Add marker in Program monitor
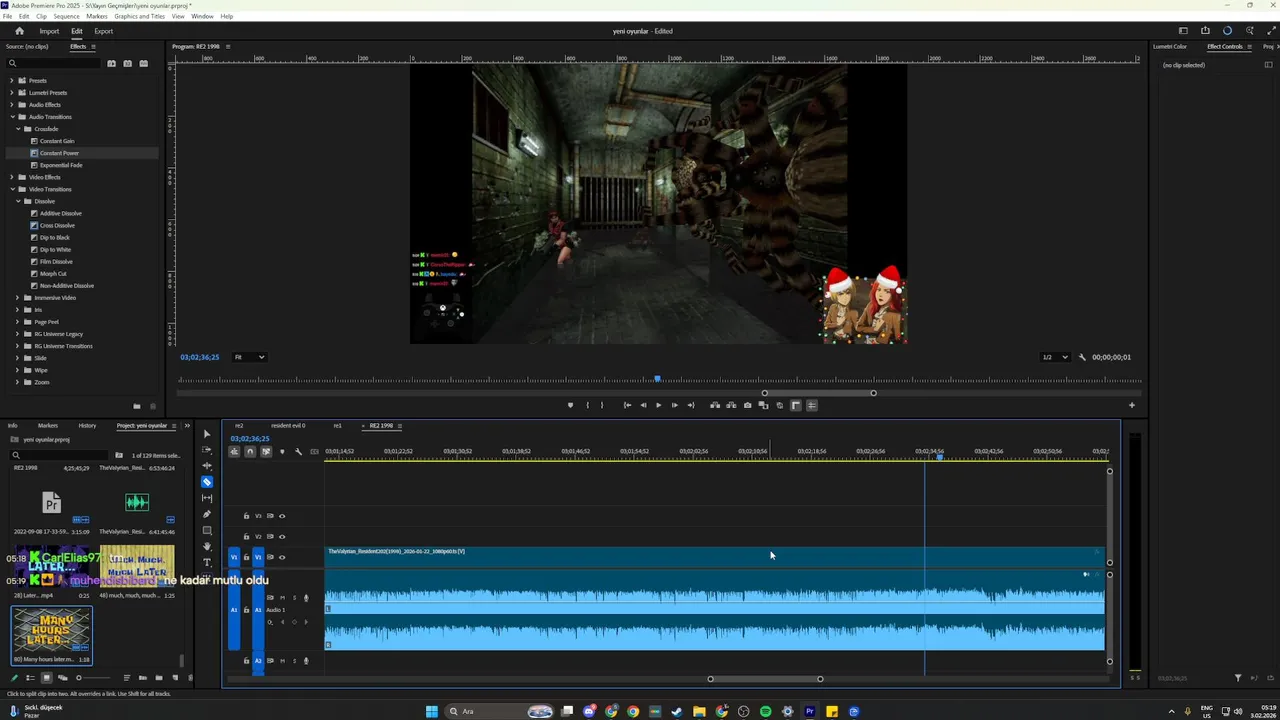Viewport: 1280px width, 720px height. click(x=570, y=405)
